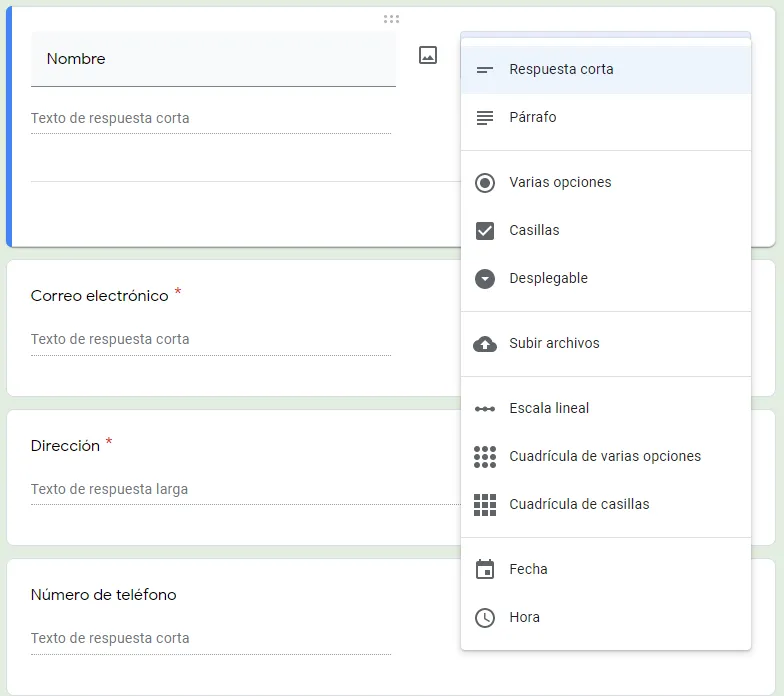Select the Correo electrónico question title
This screenshot has height=696, width=784.
(x=100, y=296)
